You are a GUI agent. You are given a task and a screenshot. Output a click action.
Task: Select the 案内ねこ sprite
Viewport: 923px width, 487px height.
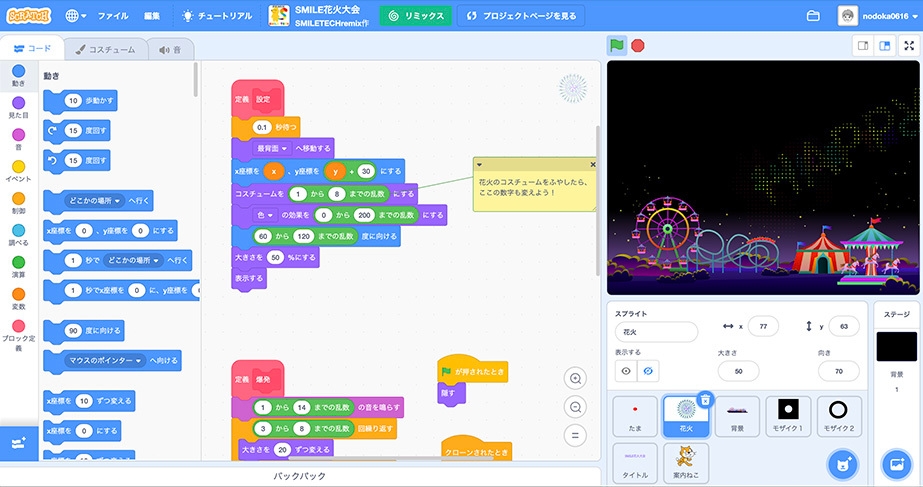686,463
